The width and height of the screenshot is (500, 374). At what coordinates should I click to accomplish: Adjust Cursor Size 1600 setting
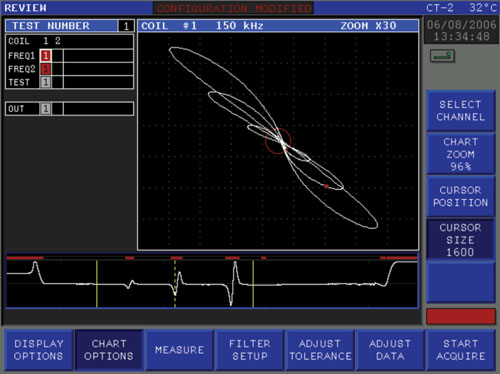pyautogui.click(x=460, y=240)
